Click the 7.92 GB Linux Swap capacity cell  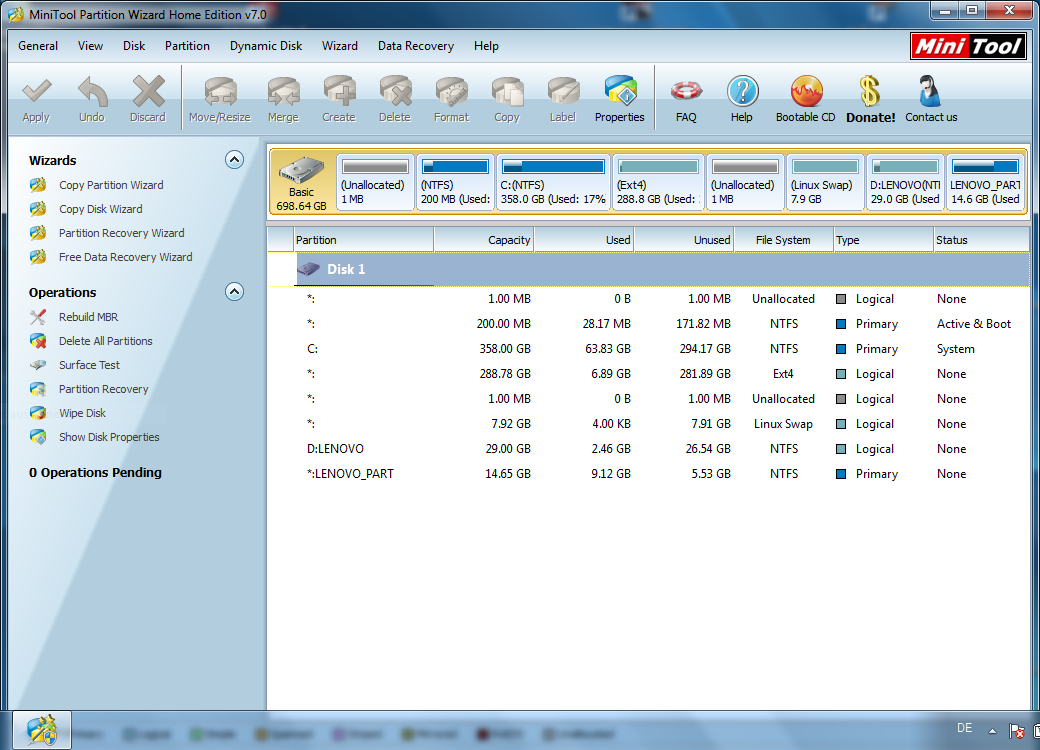[x=511, y=424]
